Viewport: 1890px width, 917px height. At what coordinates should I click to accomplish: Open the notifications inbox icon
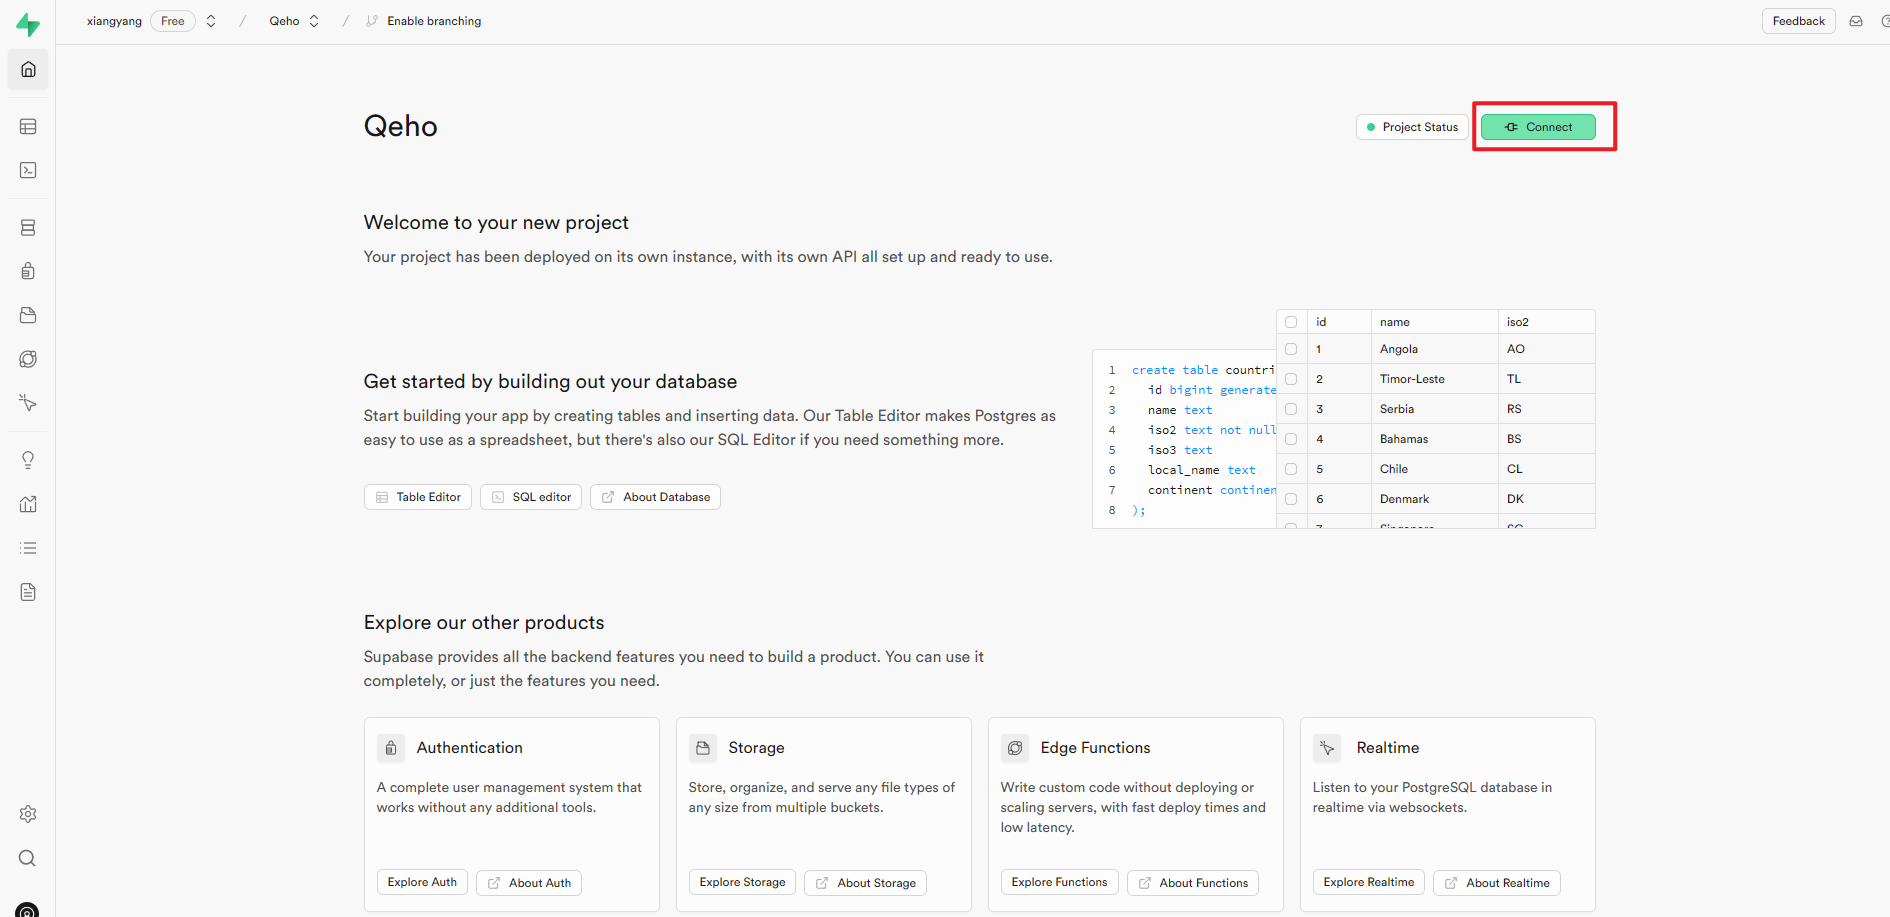1856,21
